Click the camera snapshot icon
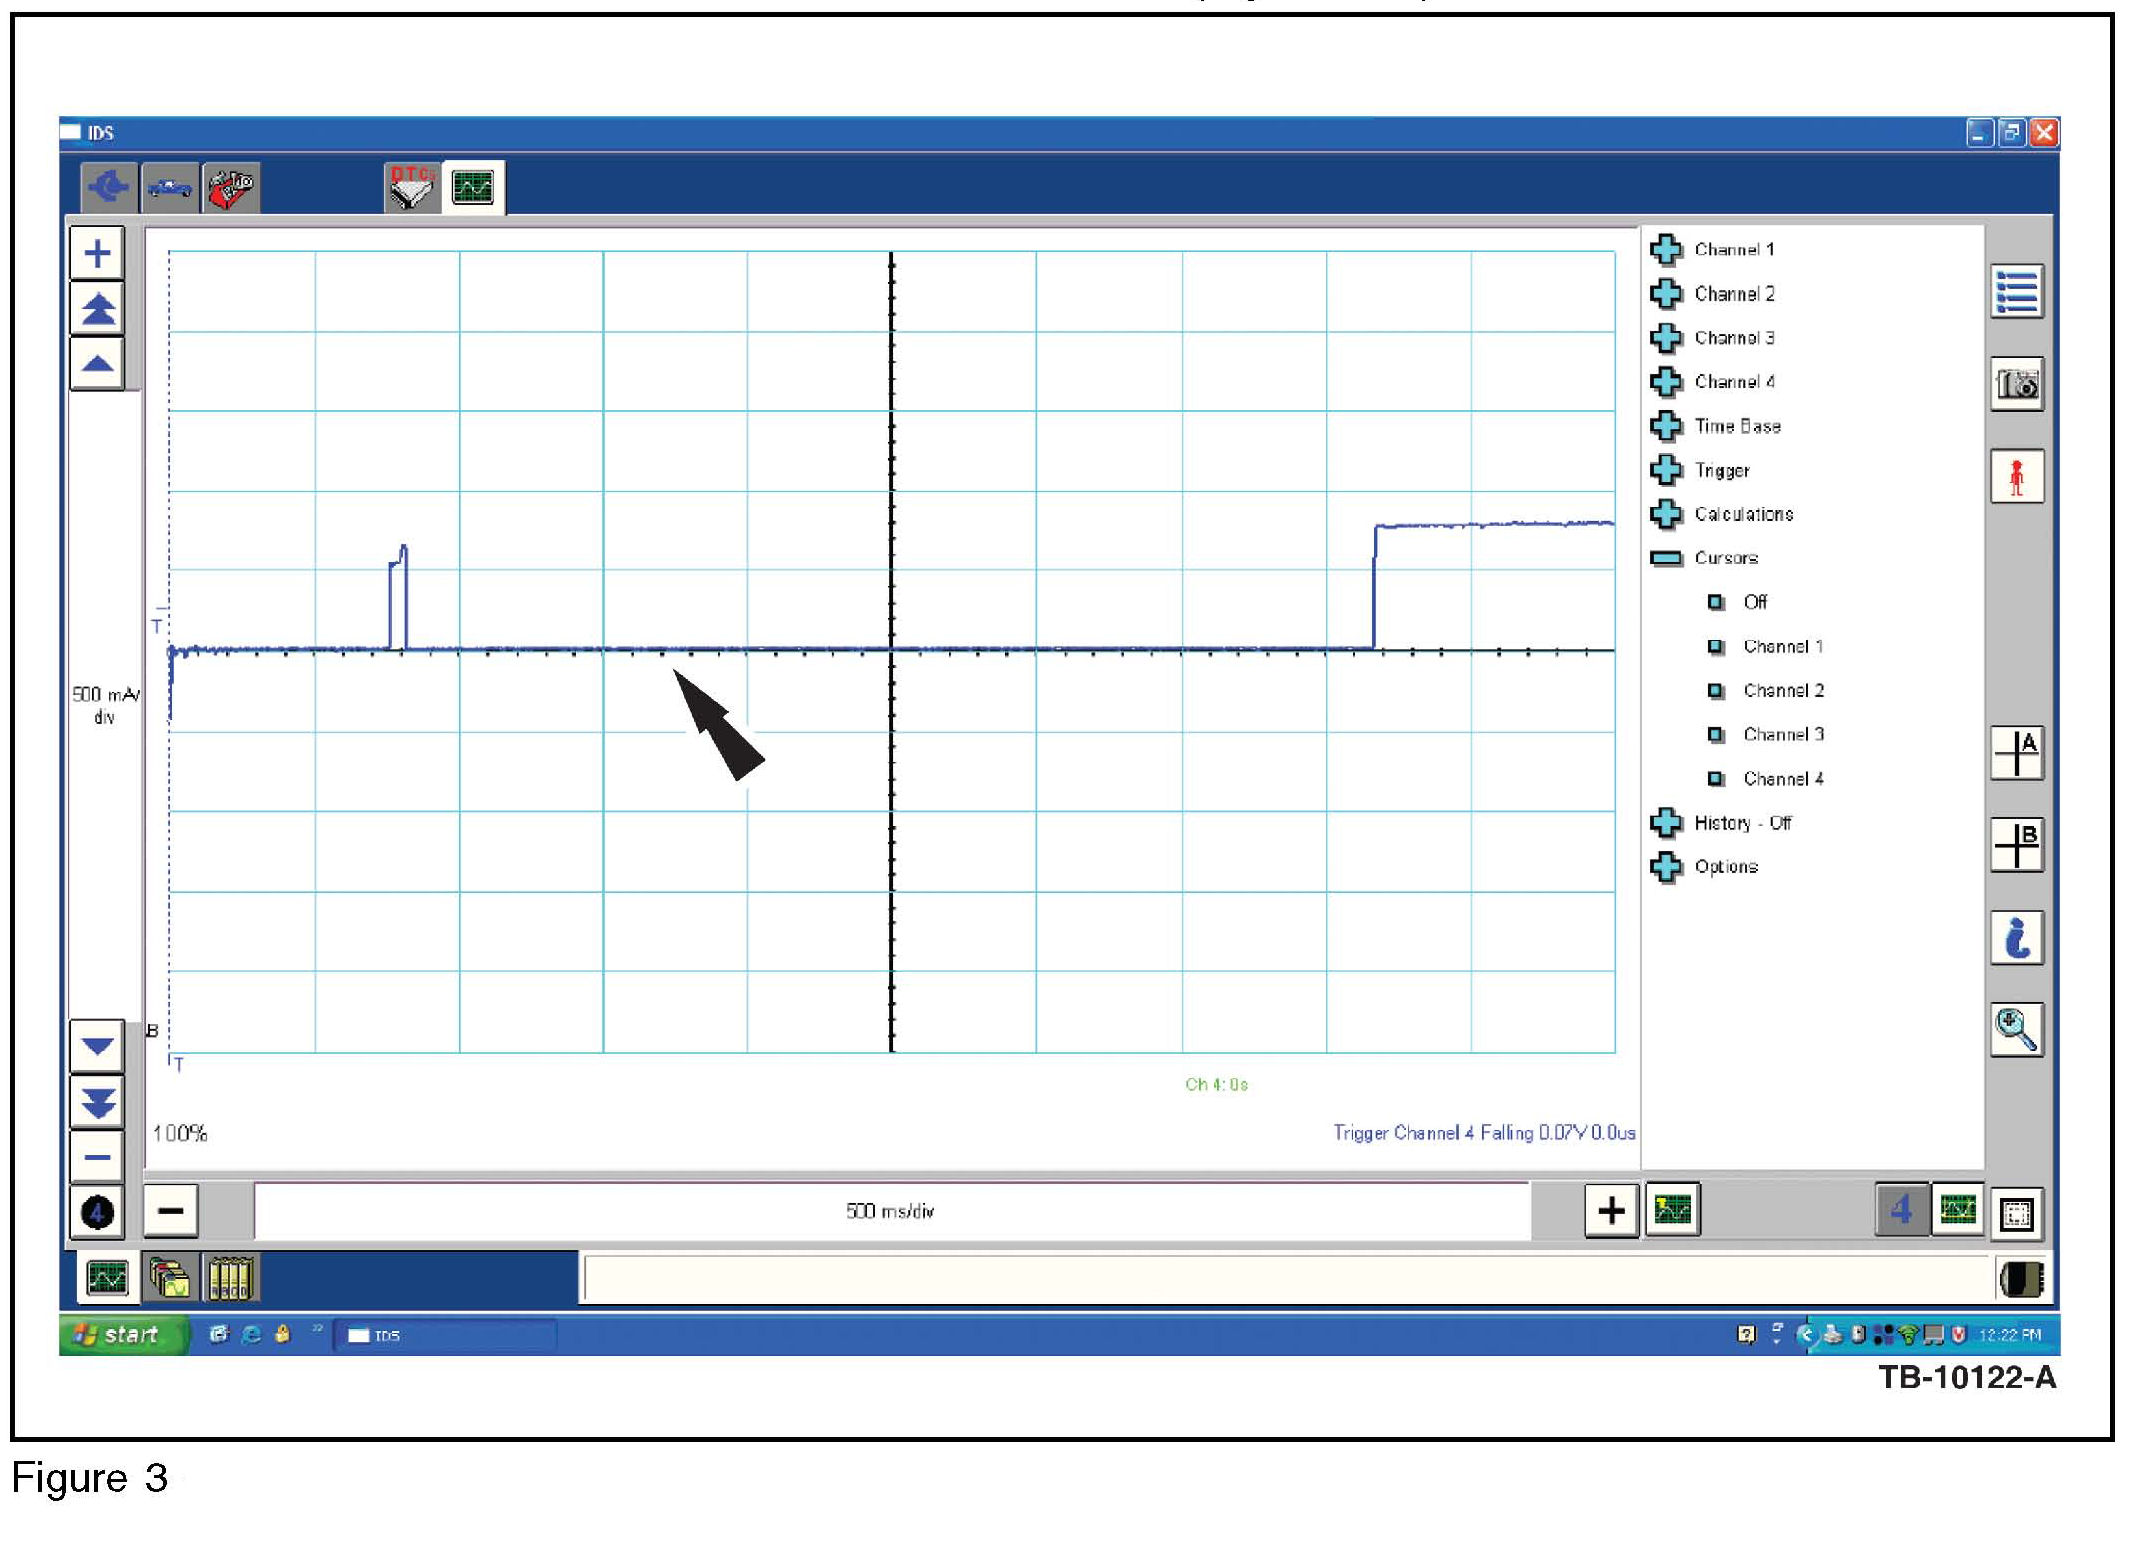Screen dimensions: 2141x1541 tap(2016, 384)
